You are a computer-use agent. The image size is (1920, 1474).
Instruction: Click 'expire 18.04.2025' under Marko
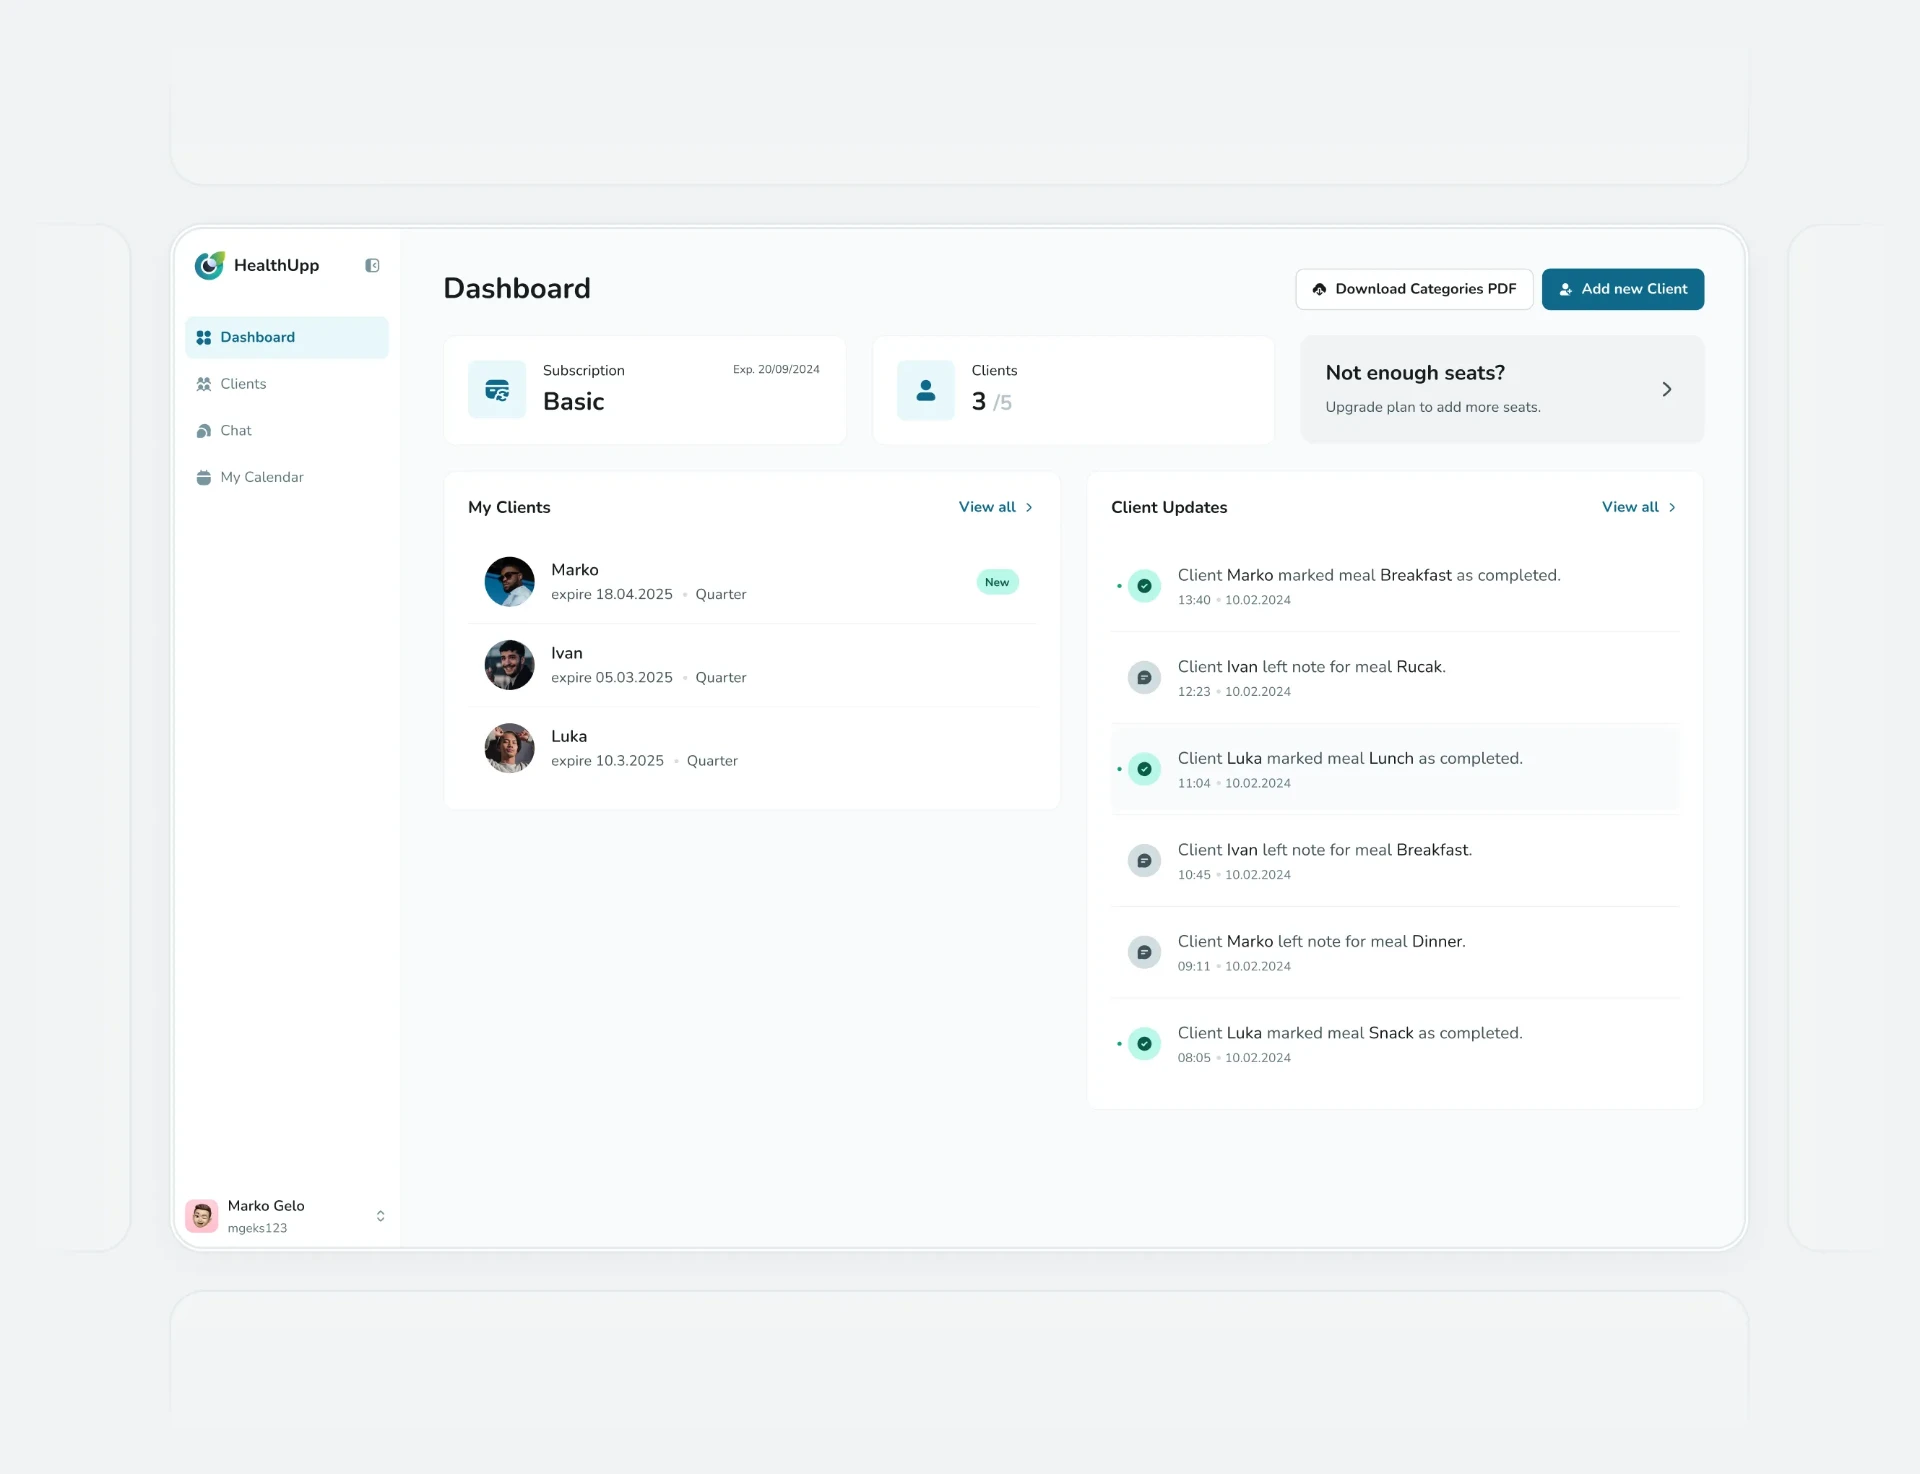(x=612, y=594)
